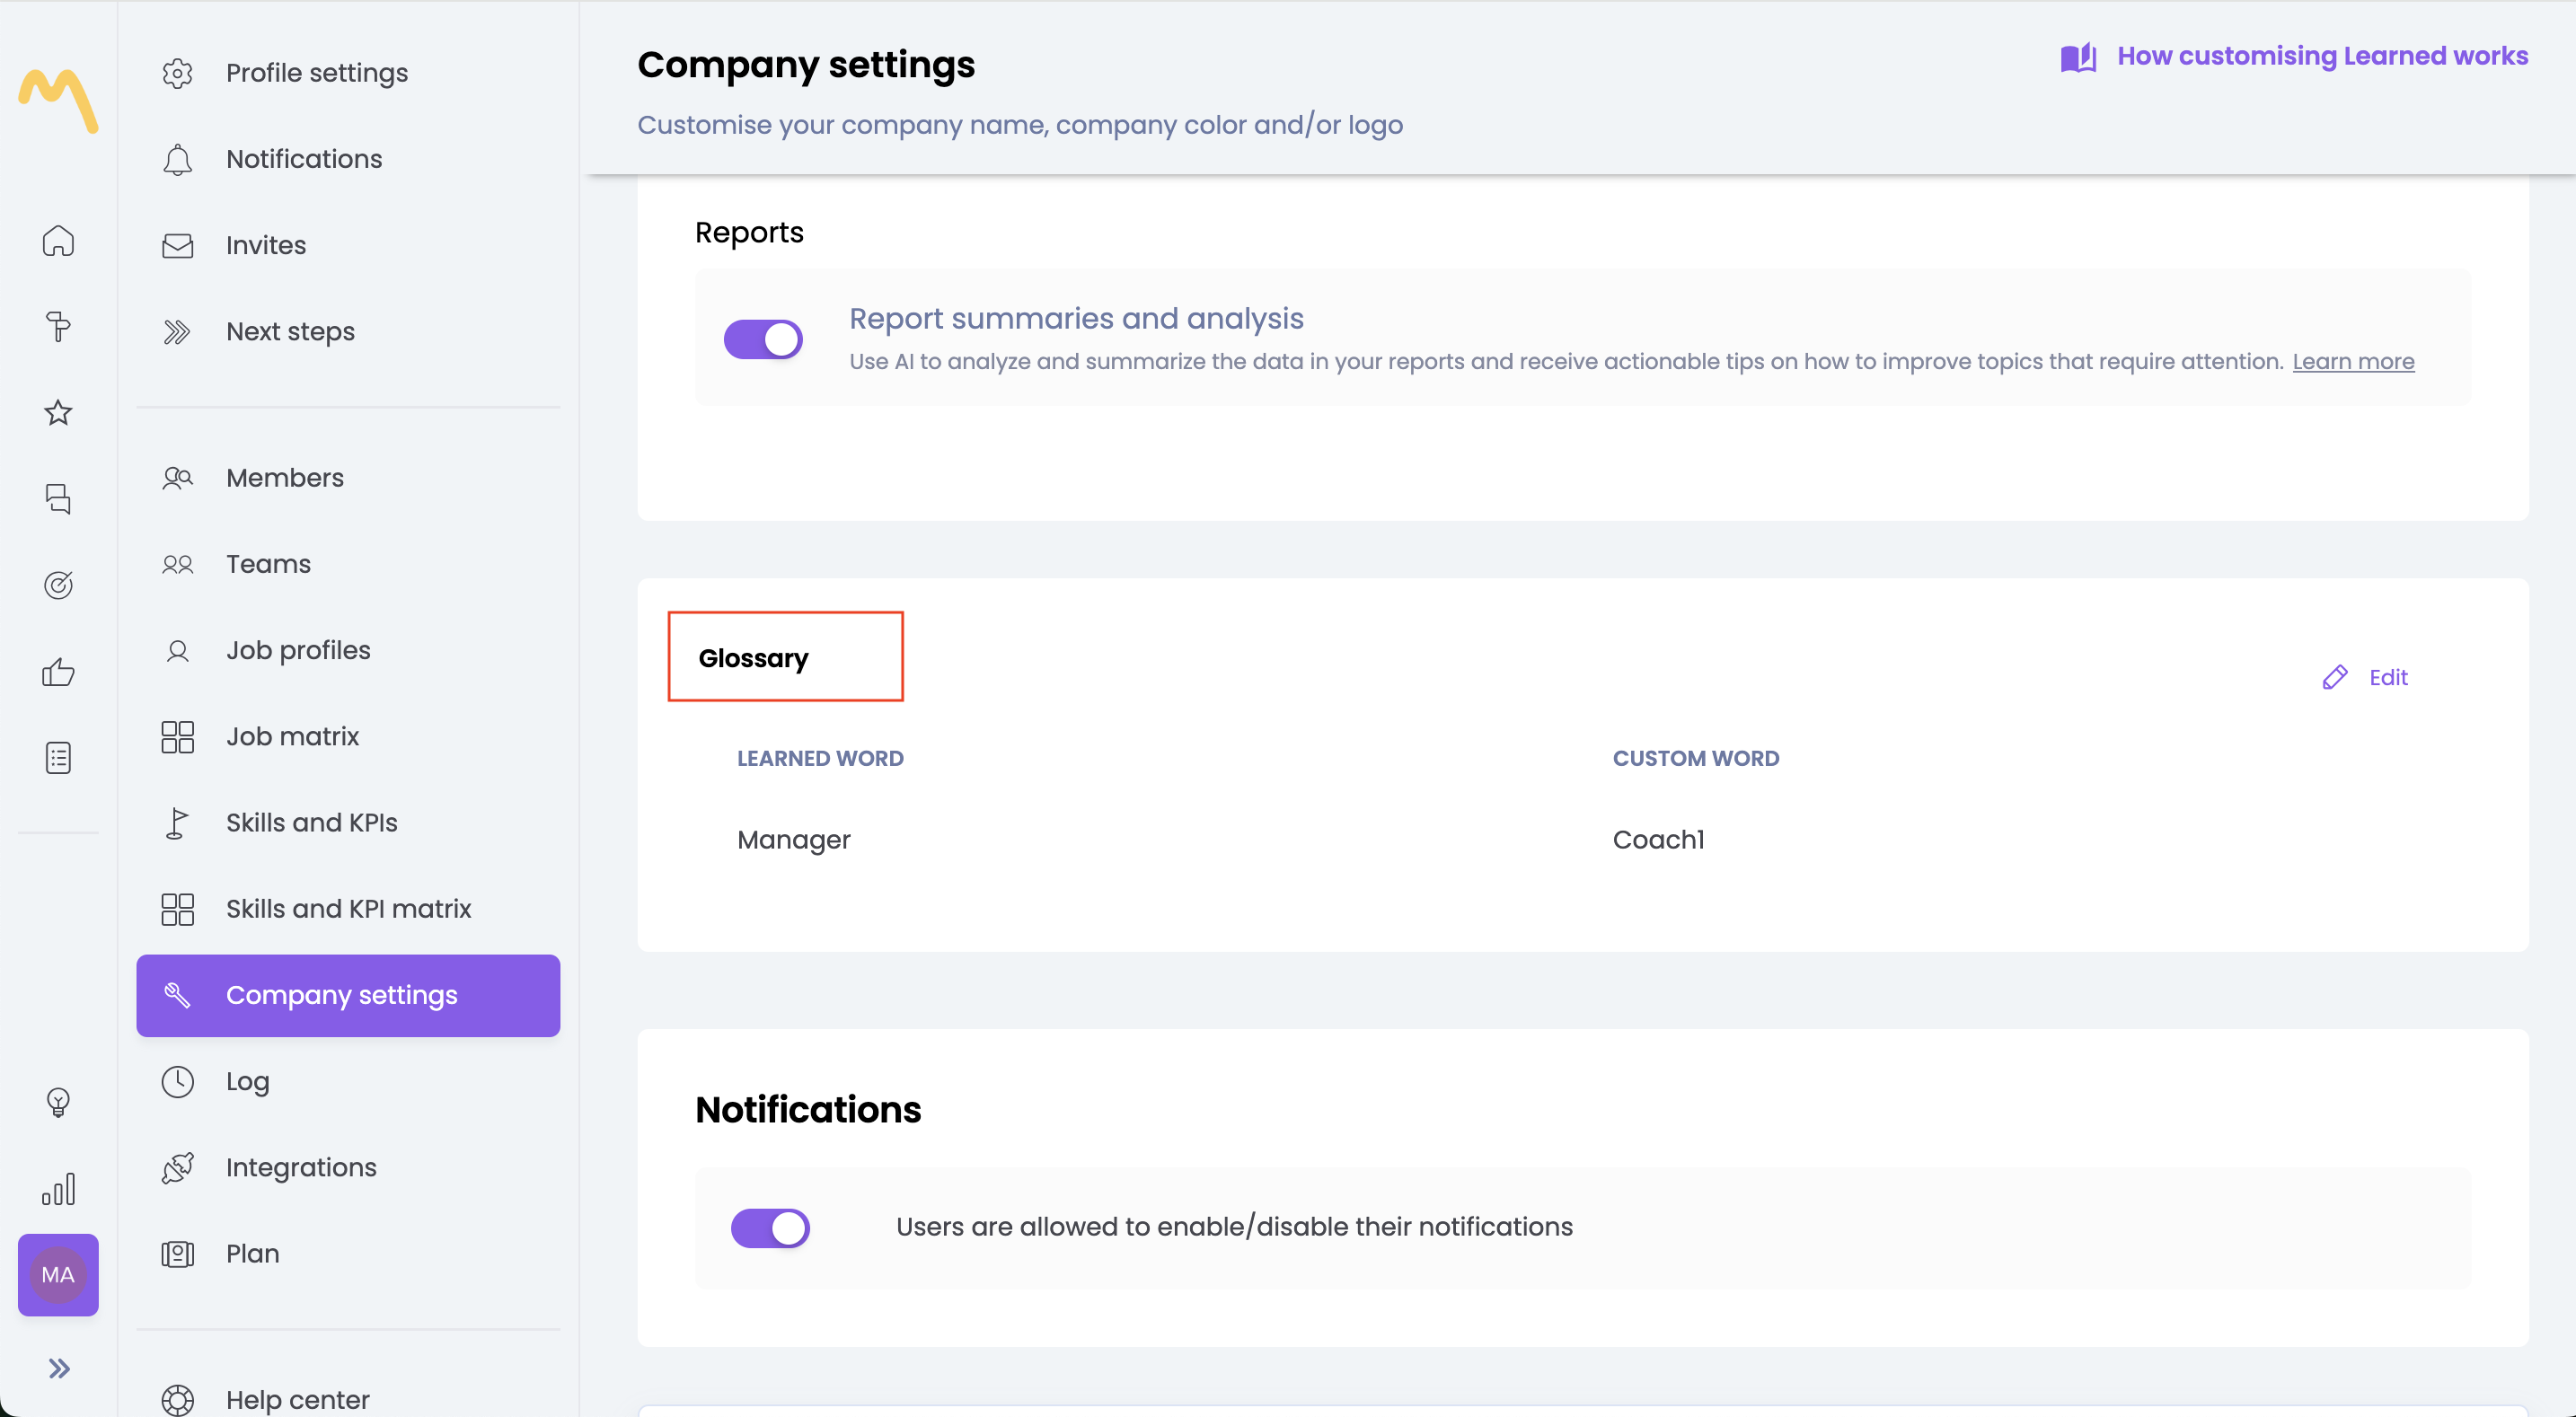This screenshot has width=2576, height=1417.
Task: Open the MA user avatar menu
Action: point(58,1275)
